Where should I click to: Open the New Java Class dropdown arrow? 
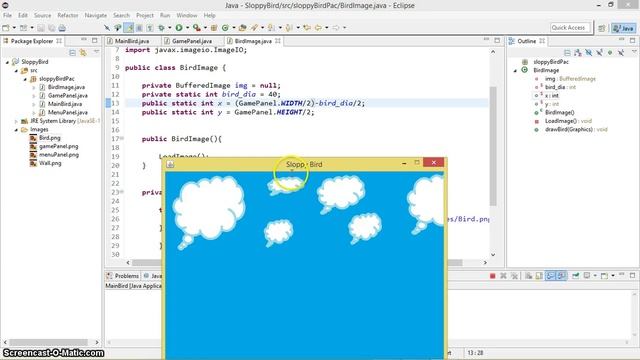click(x=233, y=28)
